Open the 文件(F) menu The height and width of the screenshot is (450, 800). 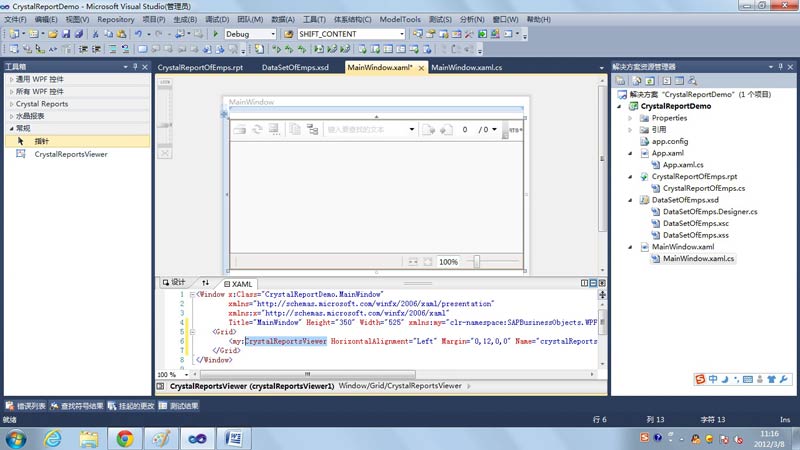tap(15, 19)
